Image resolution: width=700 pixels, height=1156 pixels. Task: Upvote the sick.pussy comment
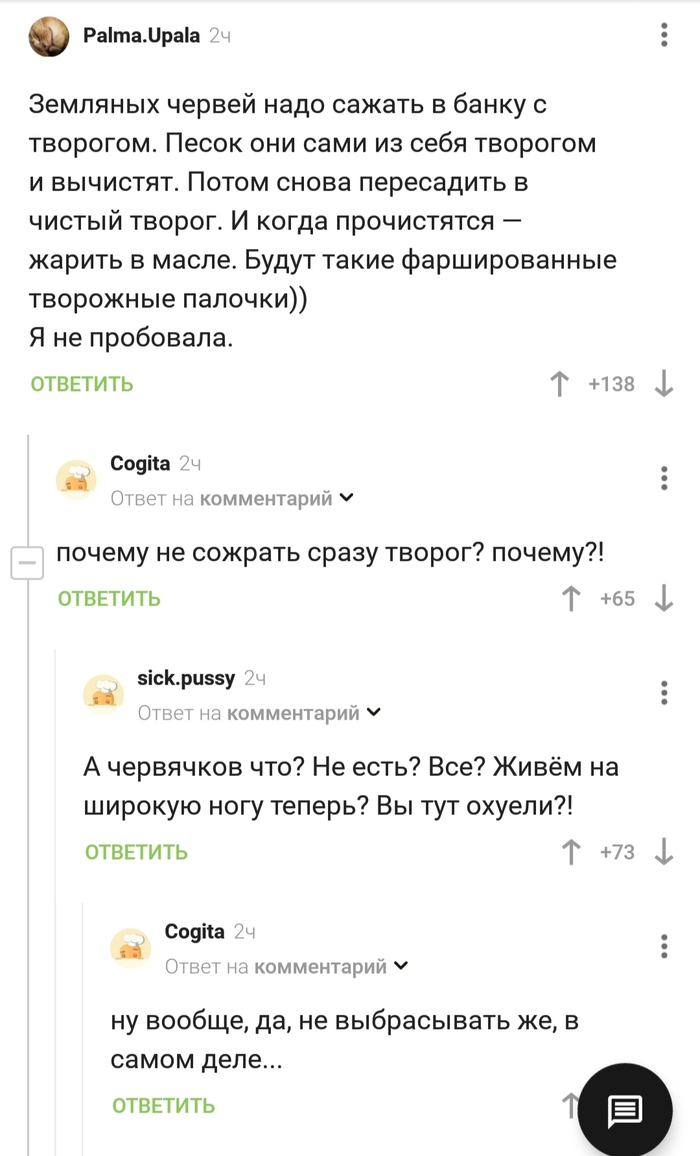[x=571, y=852]
